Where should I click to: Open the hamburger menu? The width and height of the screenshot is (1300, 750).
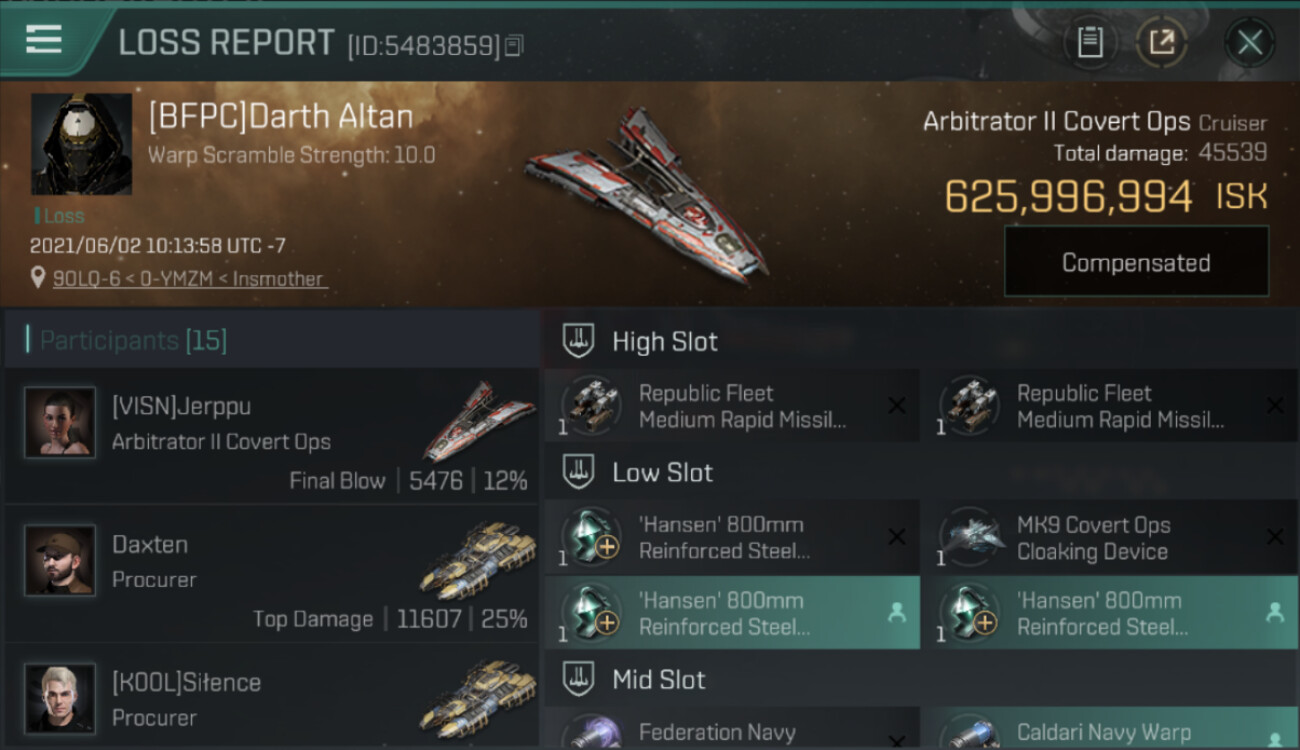pos(44,40)
